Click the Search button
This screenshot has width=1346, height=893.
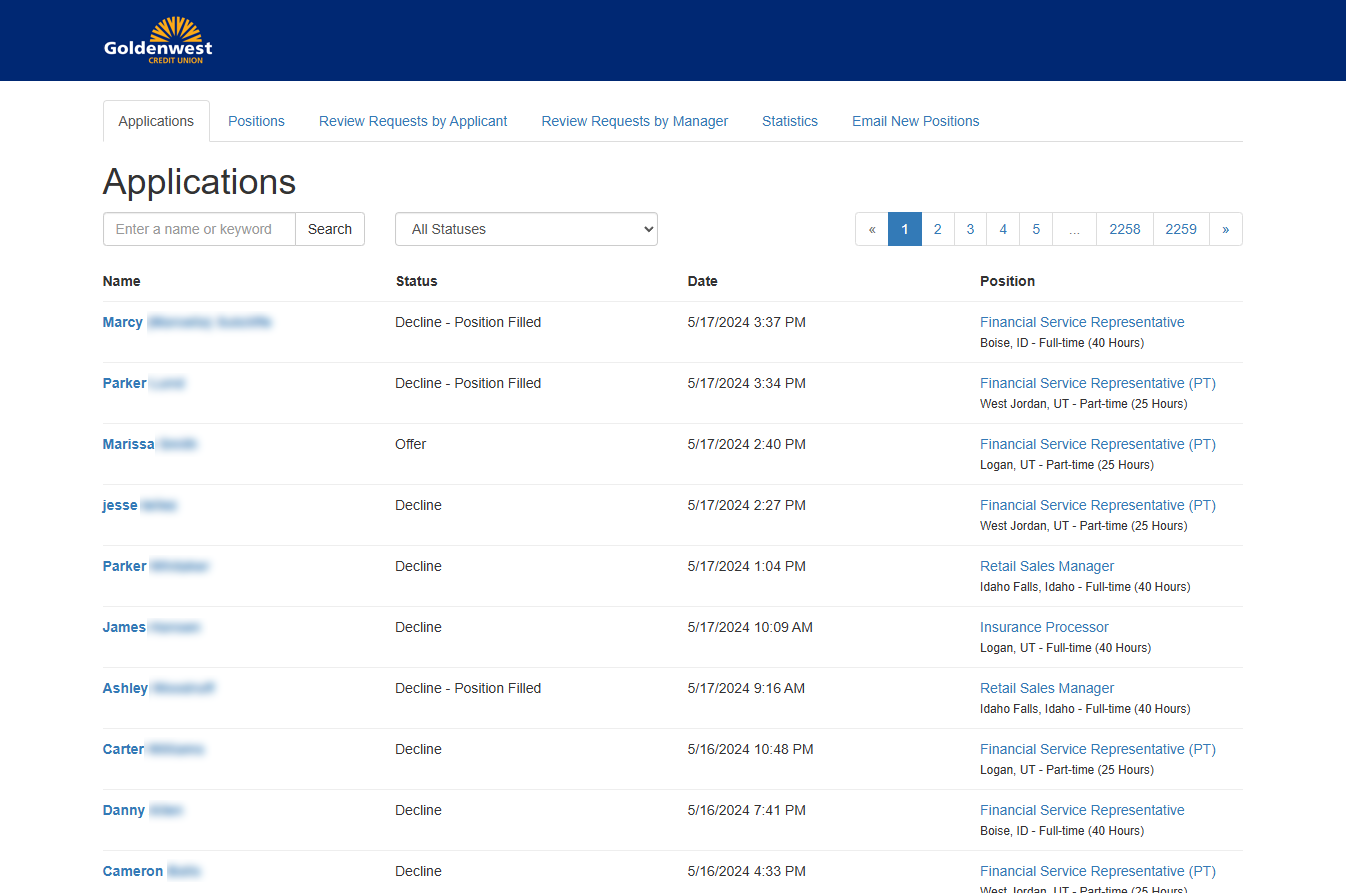(x=329, y=229)
